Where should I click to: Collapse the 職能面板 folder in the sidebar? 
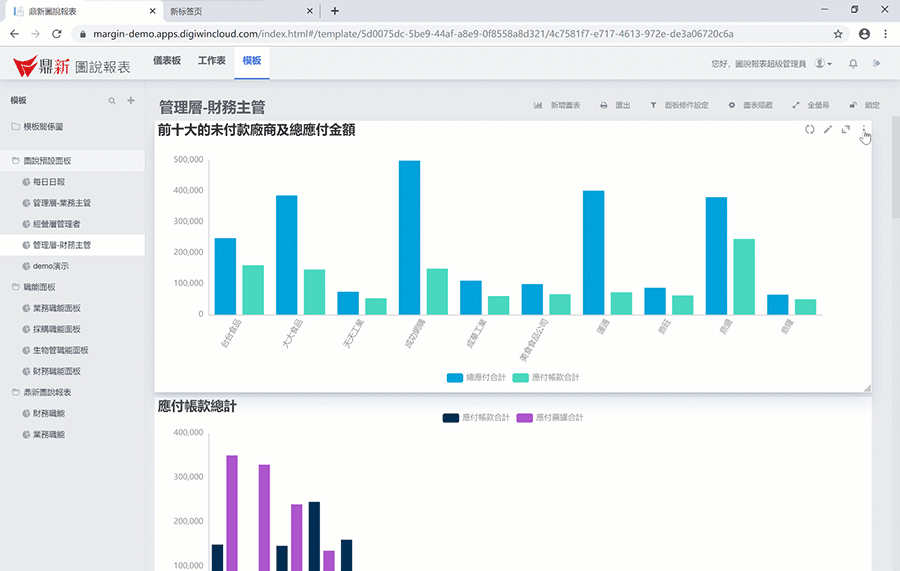pos(15,287)
